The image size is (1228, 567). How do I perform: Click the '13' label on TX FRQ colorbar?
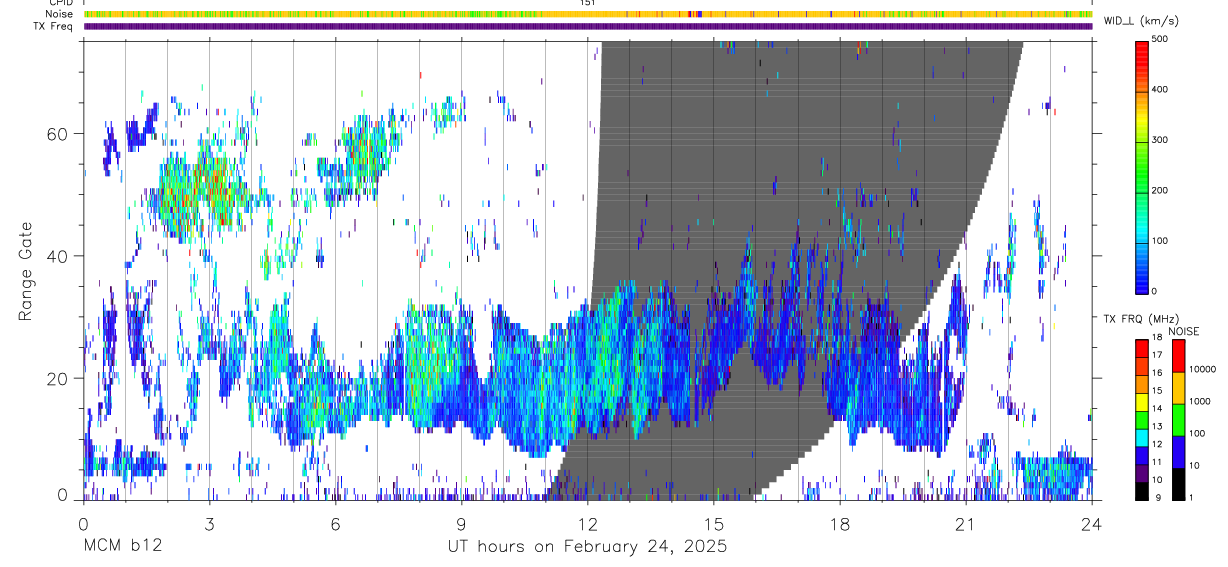(x=1155, y=428)
